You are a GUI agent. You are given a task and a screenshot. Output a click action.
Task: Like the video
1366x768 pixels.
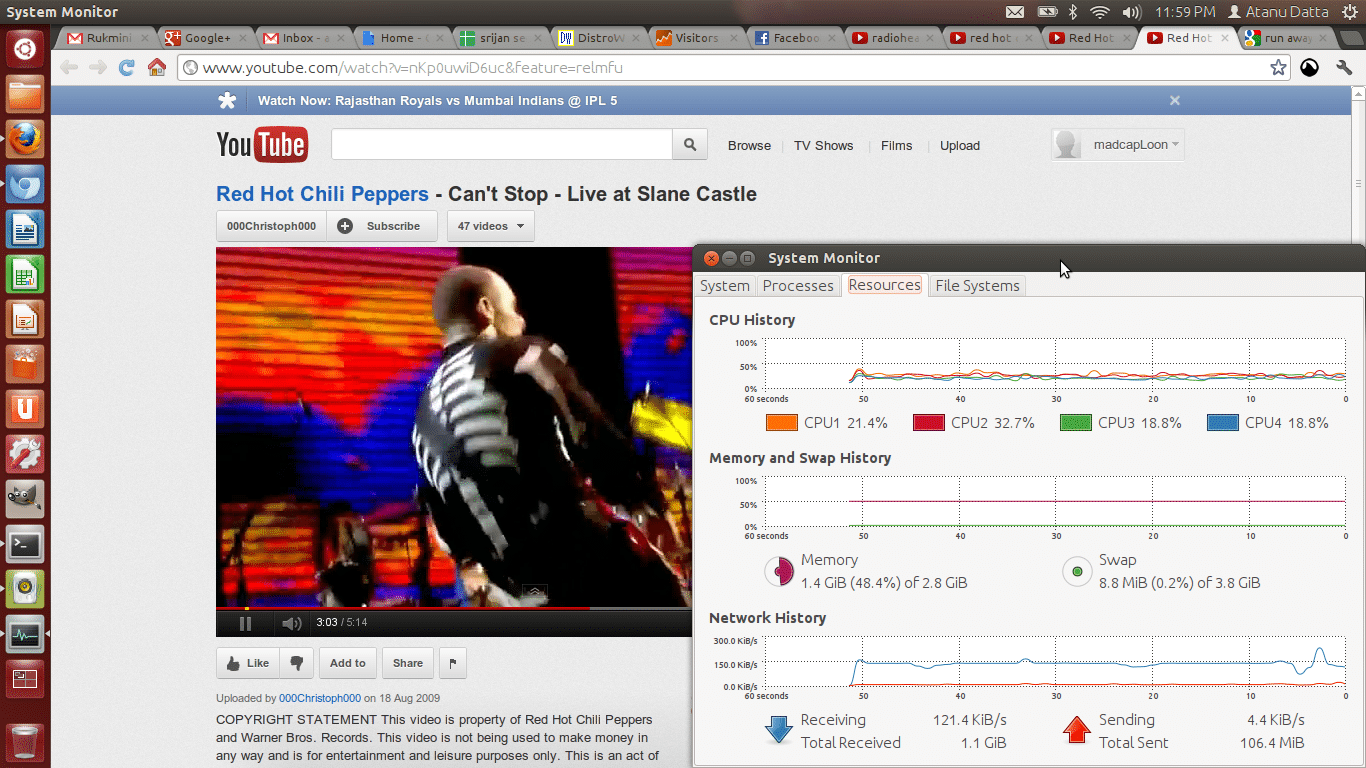coord(248,663)
